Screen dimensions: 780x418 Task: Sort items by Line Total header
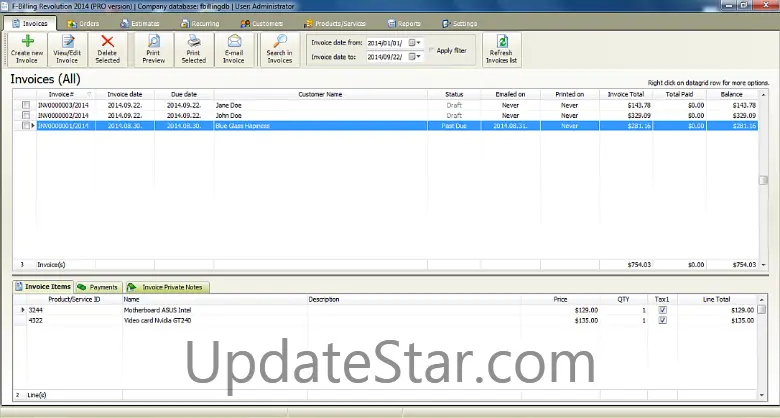[x=716, y=299]
